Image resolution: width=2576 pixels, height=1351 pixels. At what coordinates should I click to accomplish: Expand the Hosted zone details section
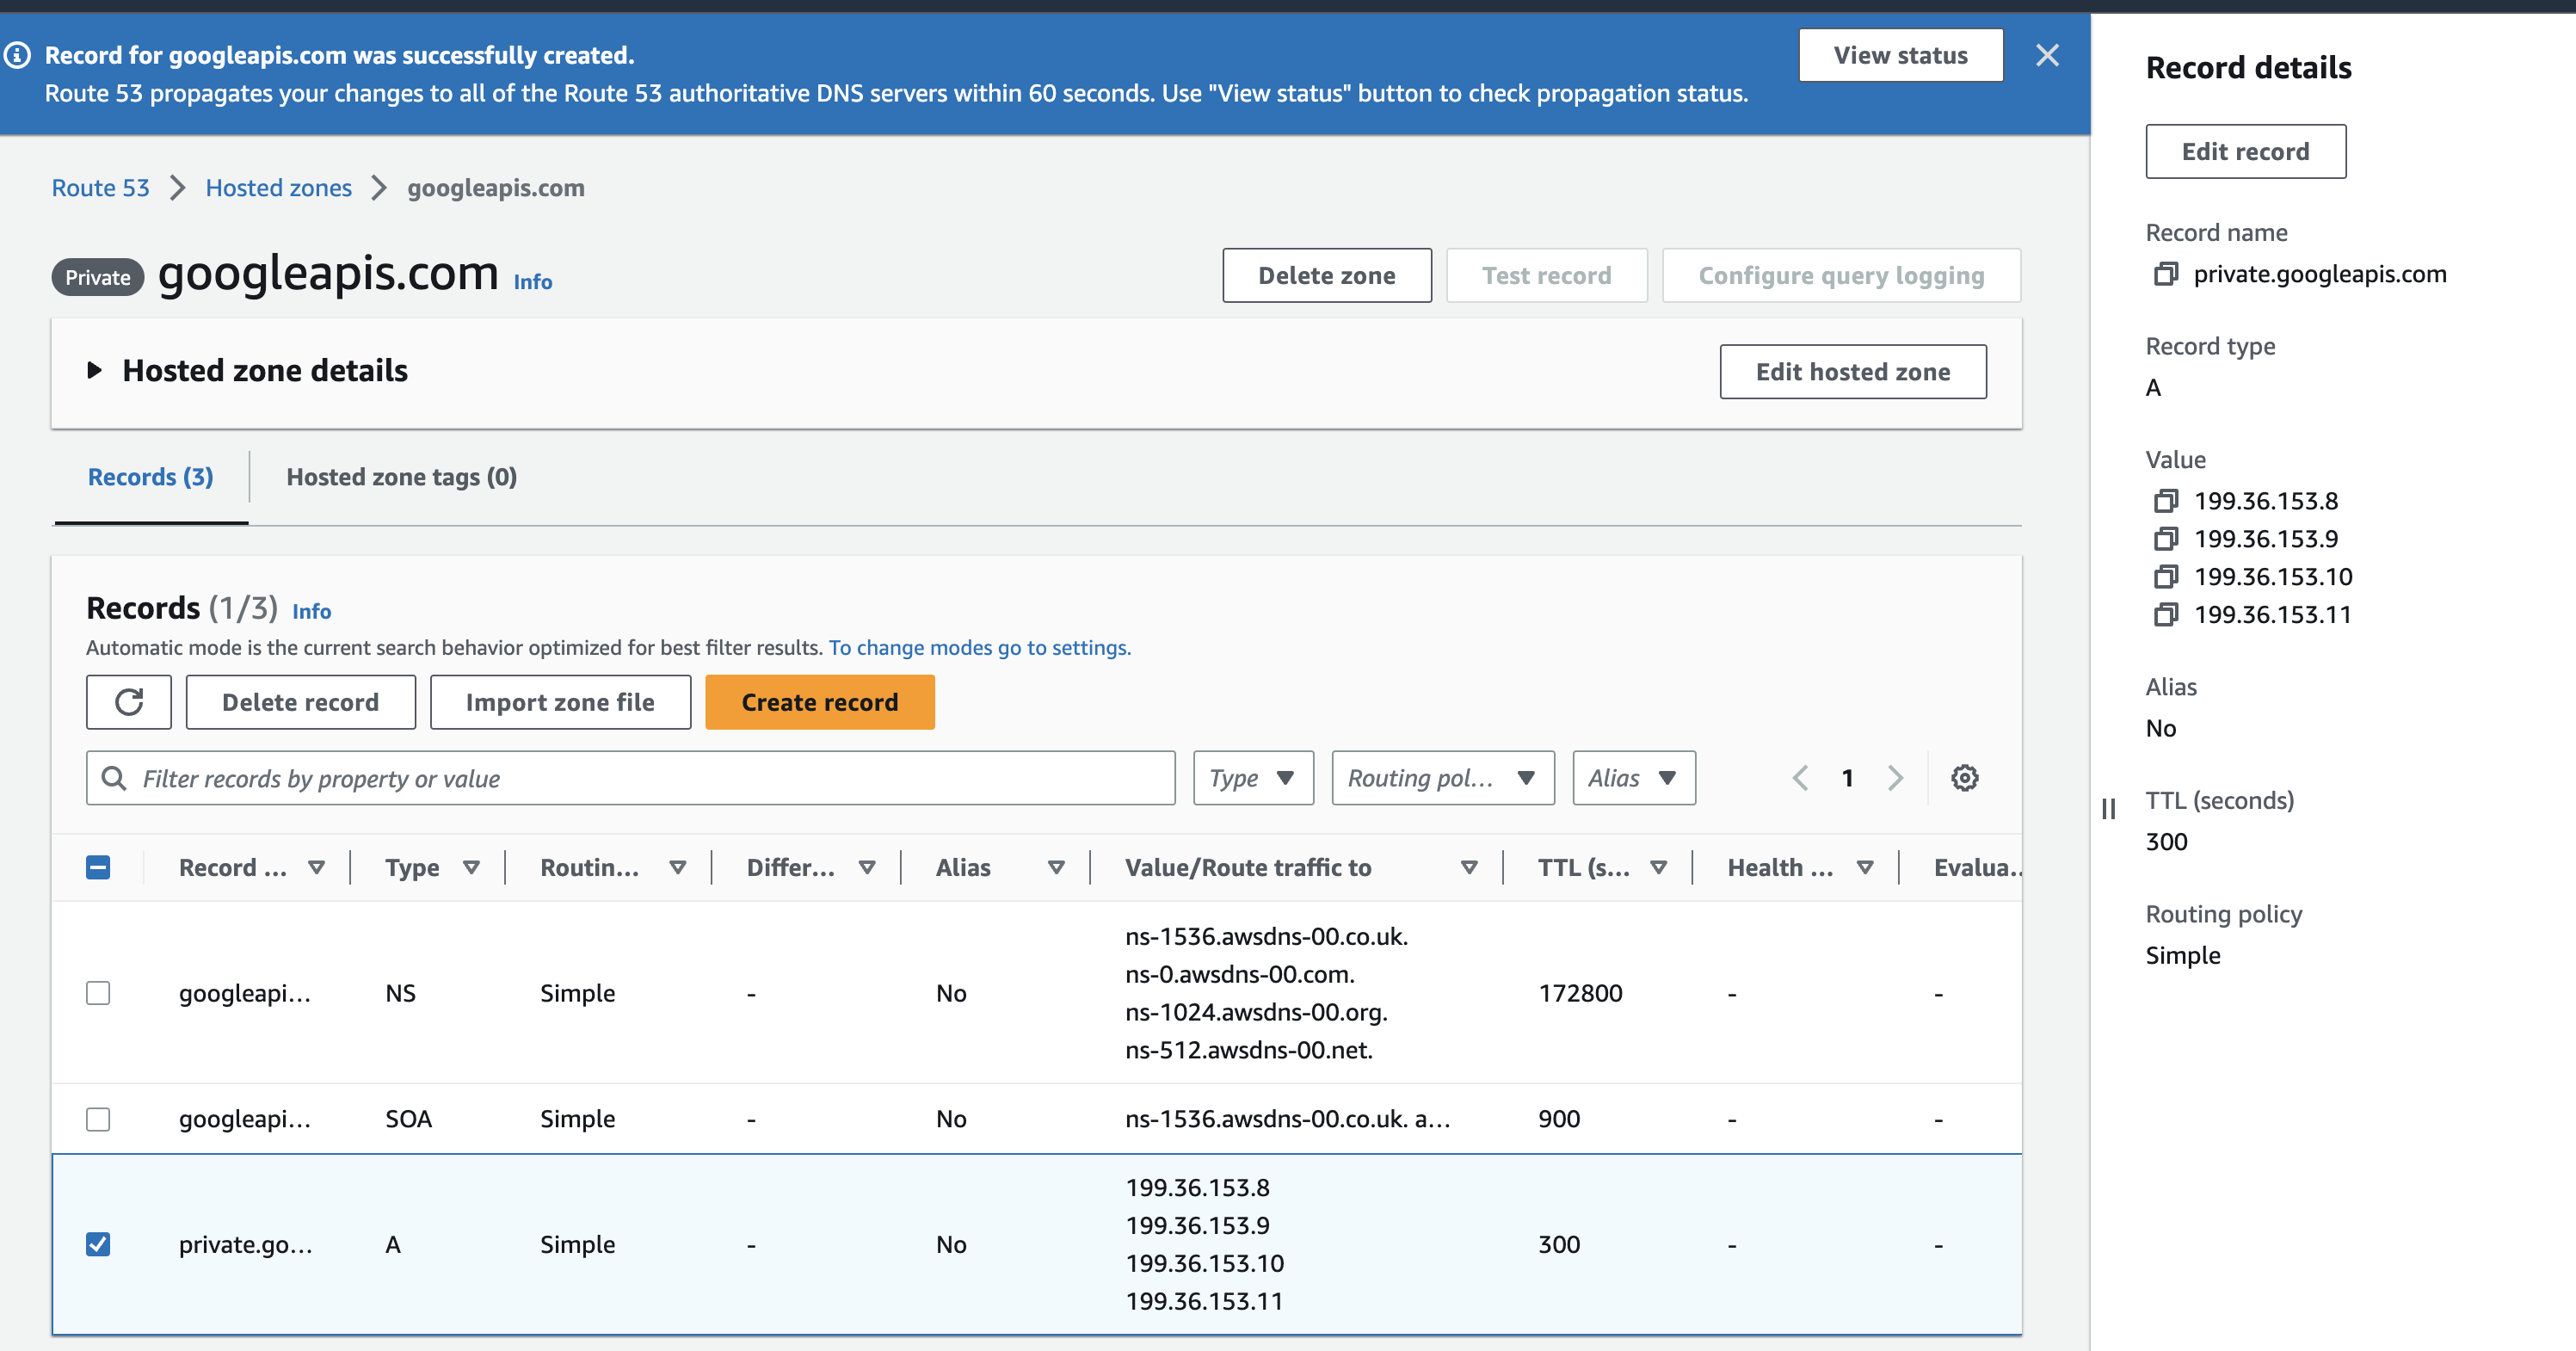(94, 370)
